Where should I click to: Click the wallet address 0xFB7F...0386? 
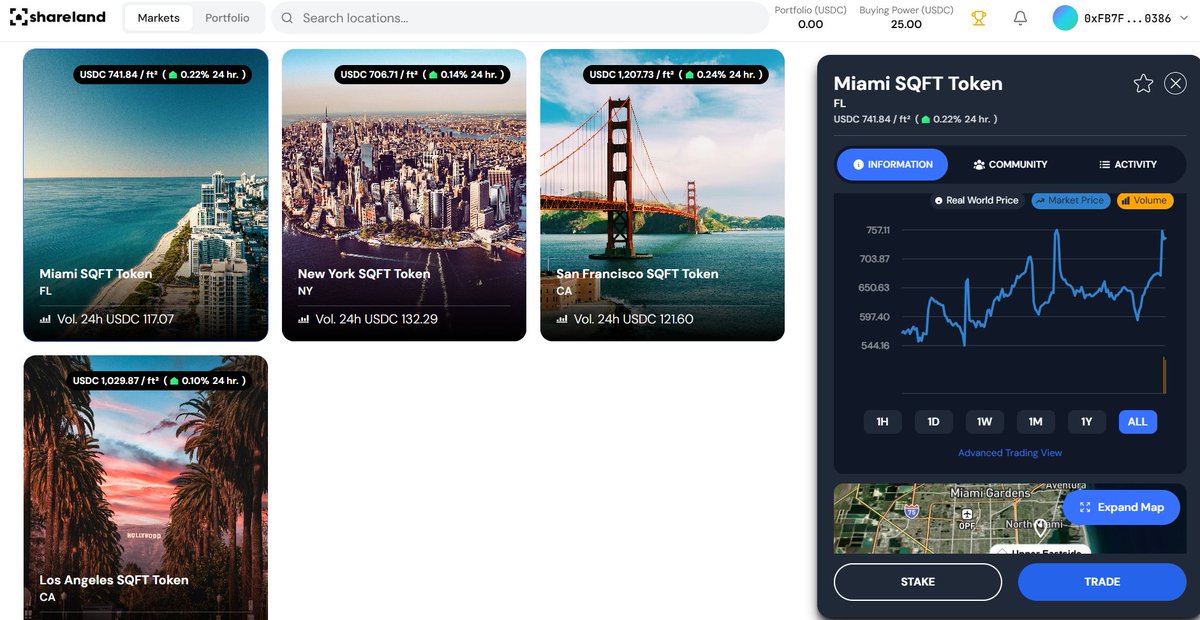click(x=1128, y=18)
